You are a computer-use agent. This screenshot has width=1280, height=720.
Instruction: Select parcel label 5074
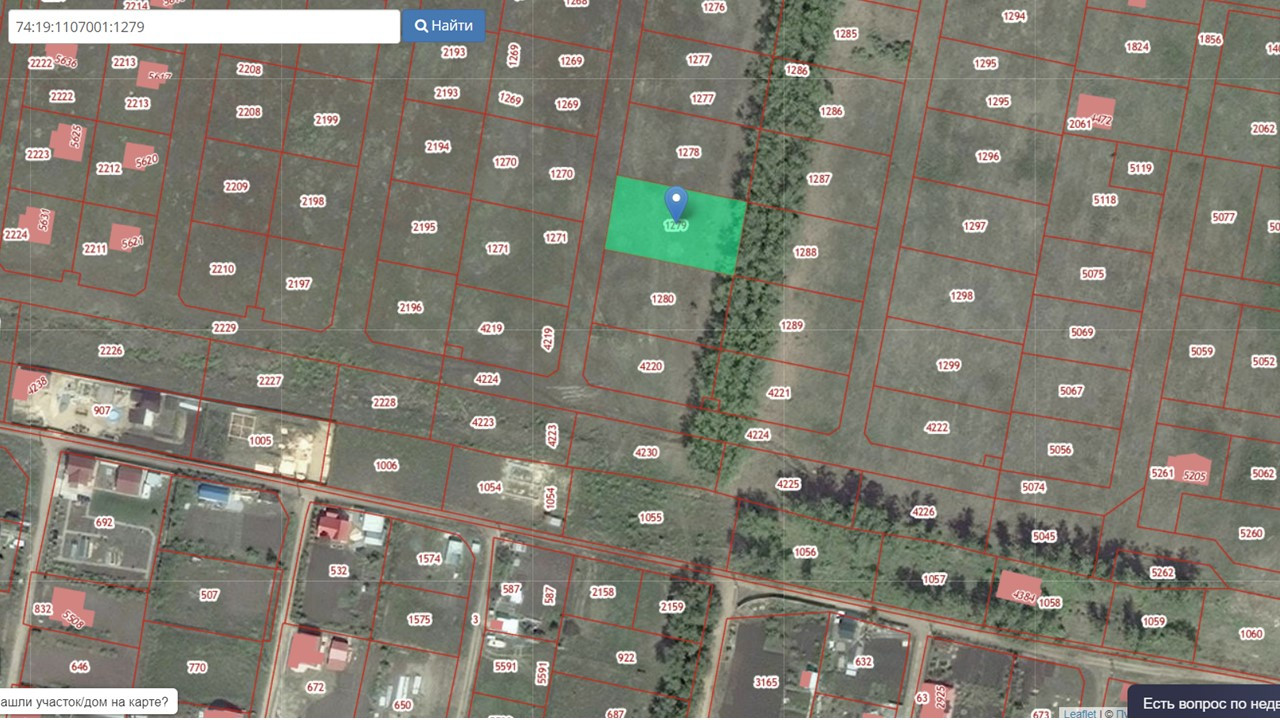coord(1033,487)
